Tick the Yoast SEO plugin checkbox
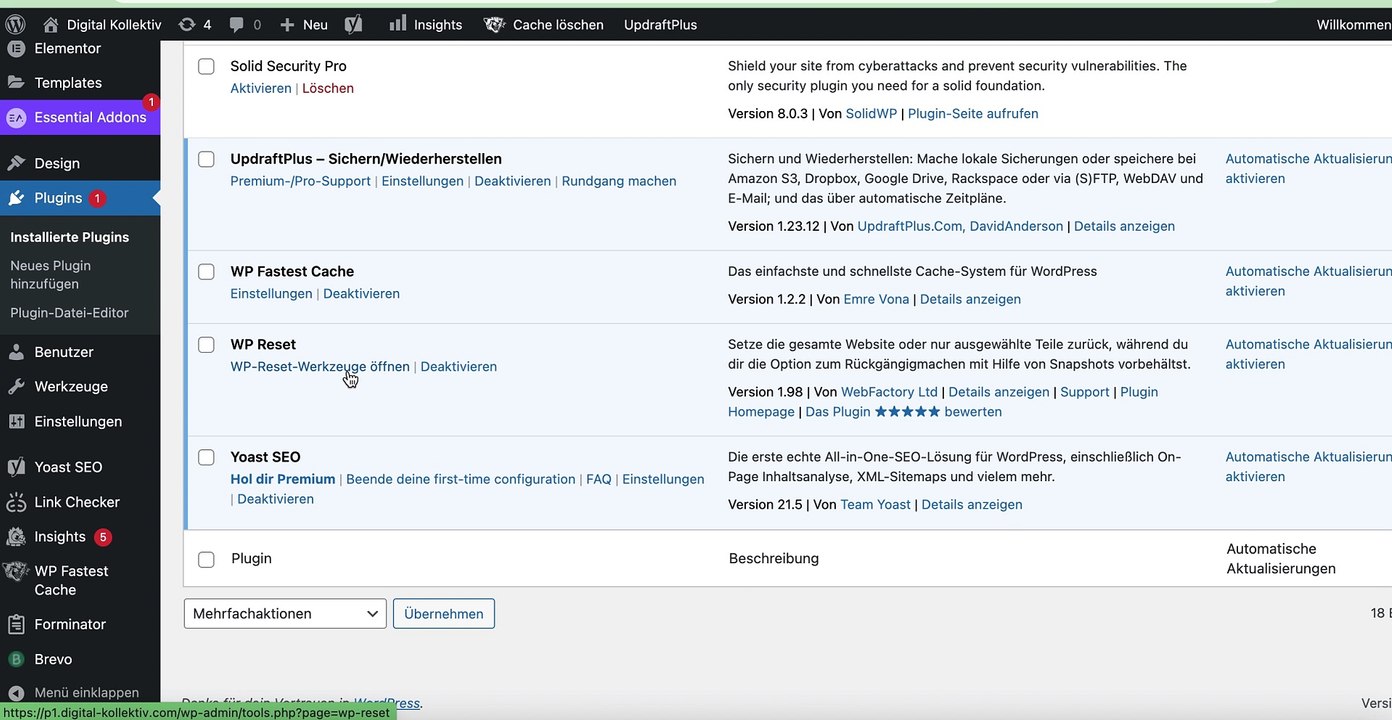This screenshot has height=720, width=1392. click(x=206, y=457)
